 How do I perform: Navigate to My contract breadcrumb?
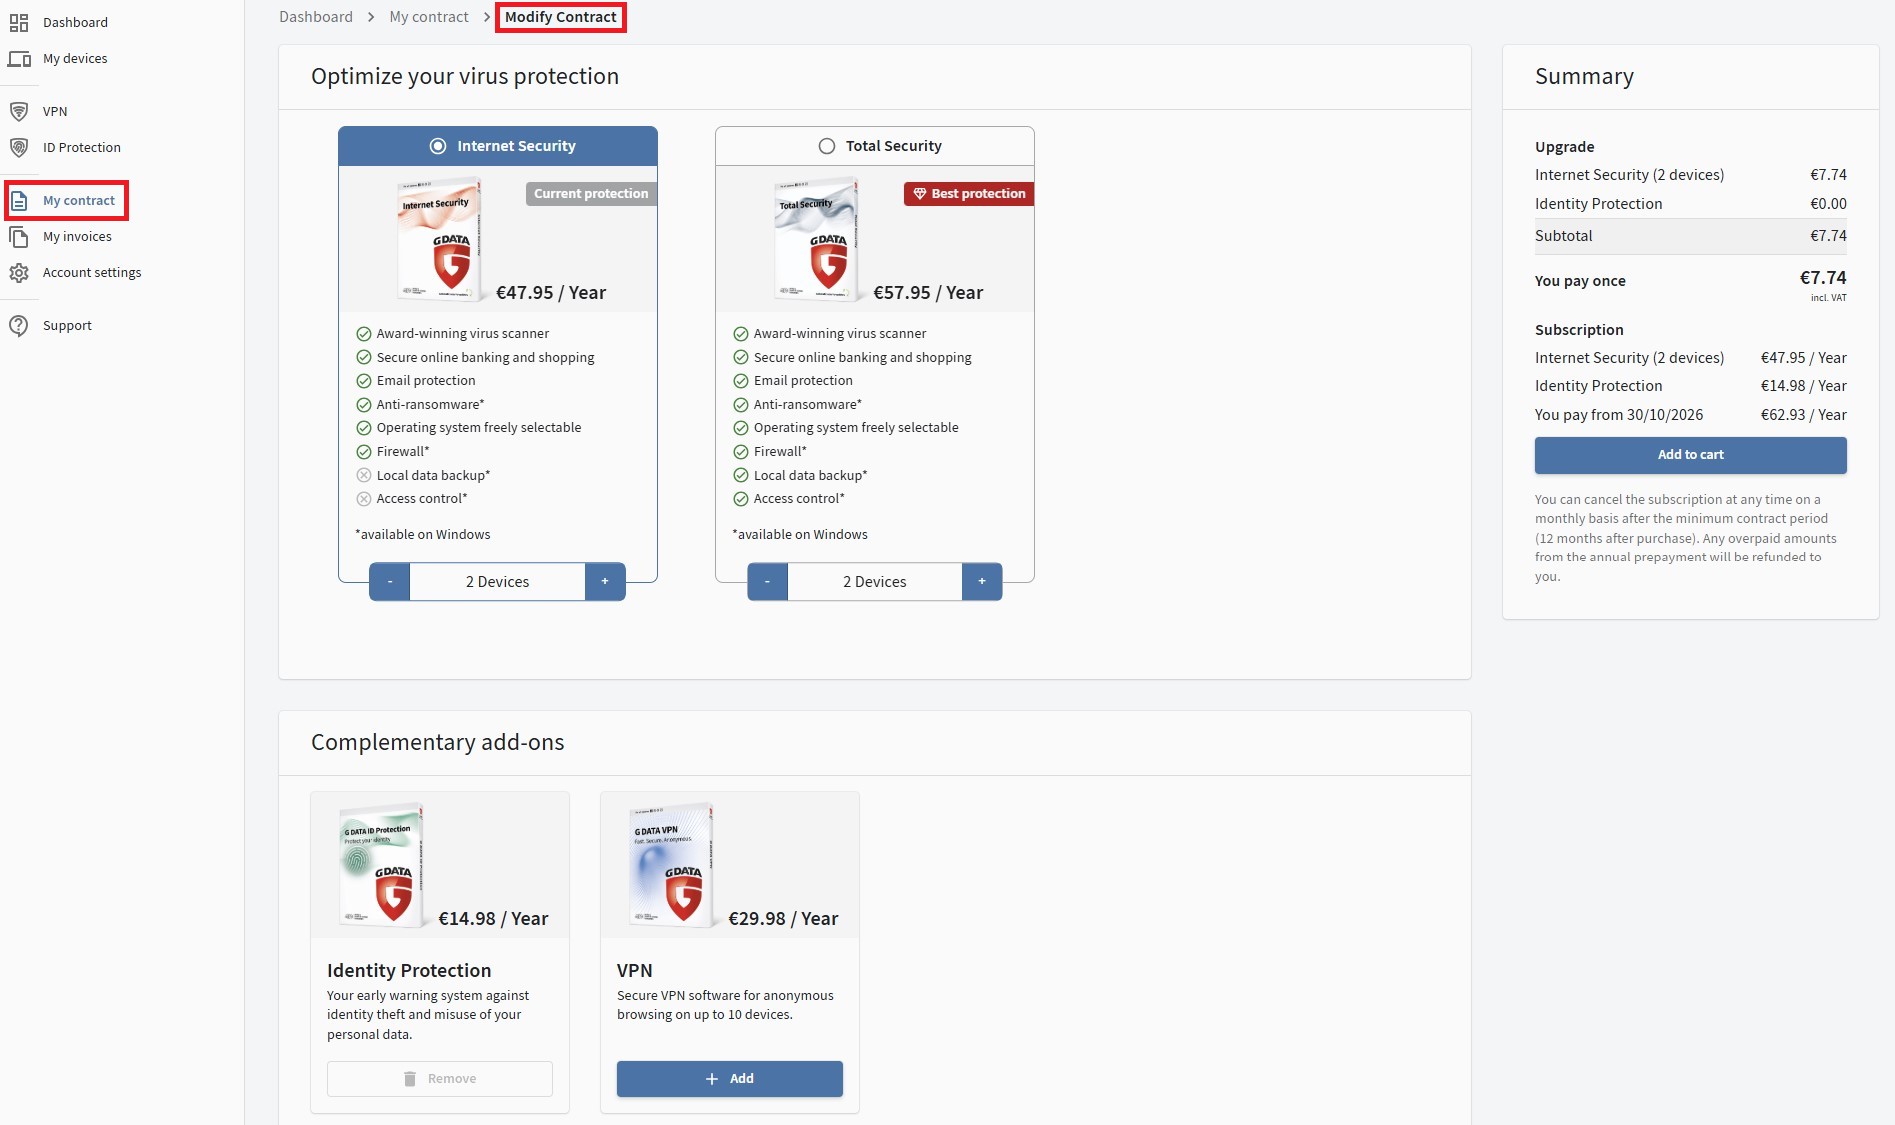(x=429, y=17)
